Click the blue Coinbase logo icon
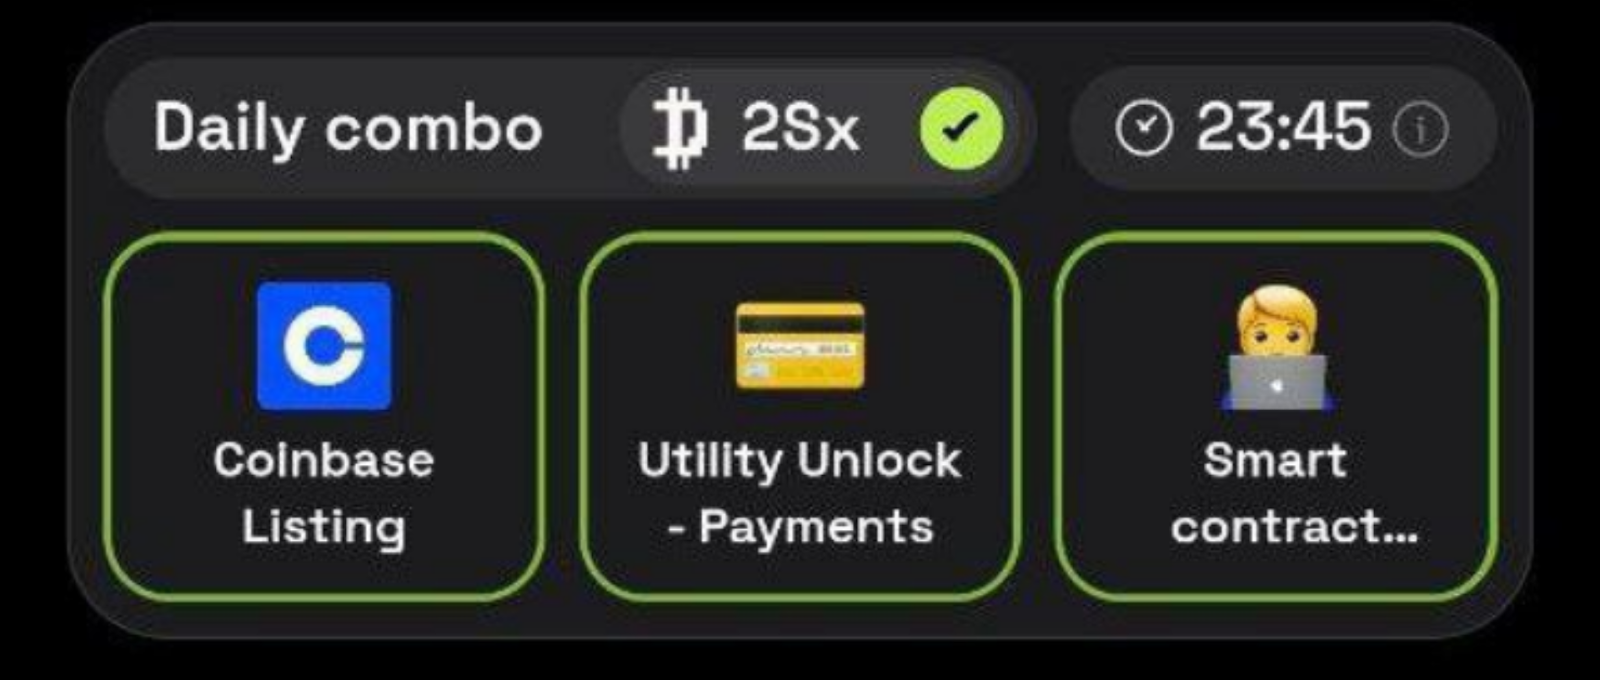This screenshot has width=1600, height=680. (324, 345)
